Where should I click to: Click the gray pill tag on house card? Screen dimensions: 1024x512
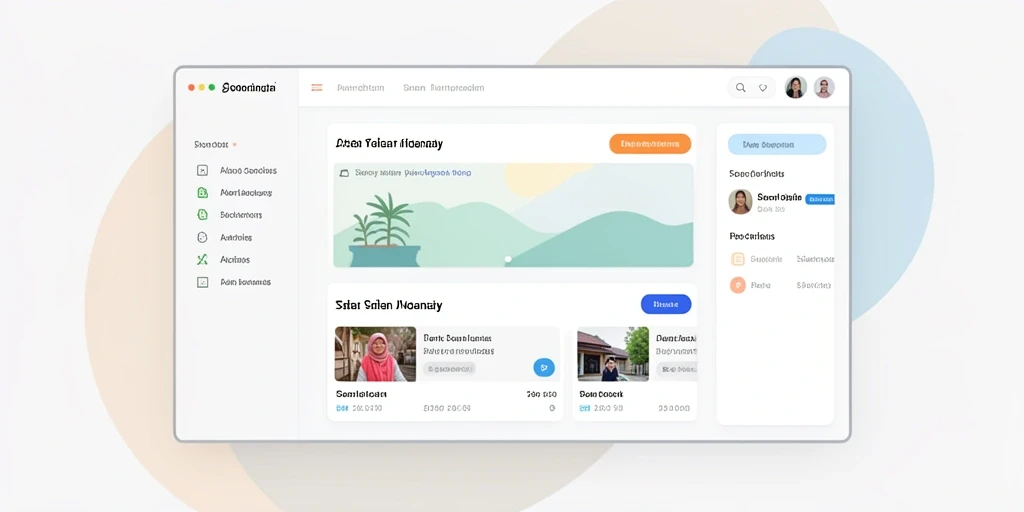click(x=677, y=370)
